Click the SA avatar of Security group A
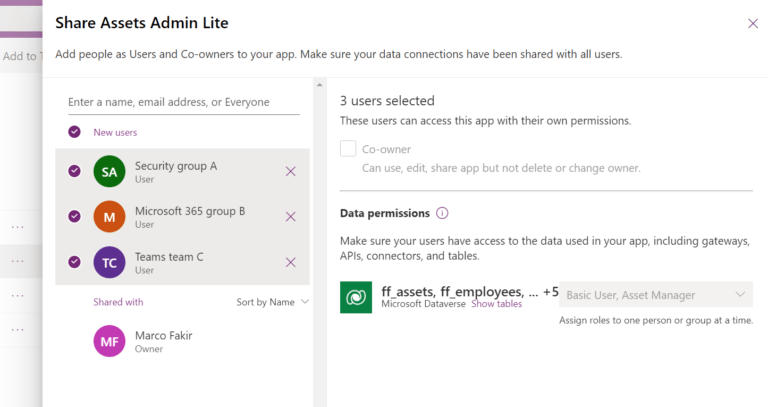 [109, 171]
